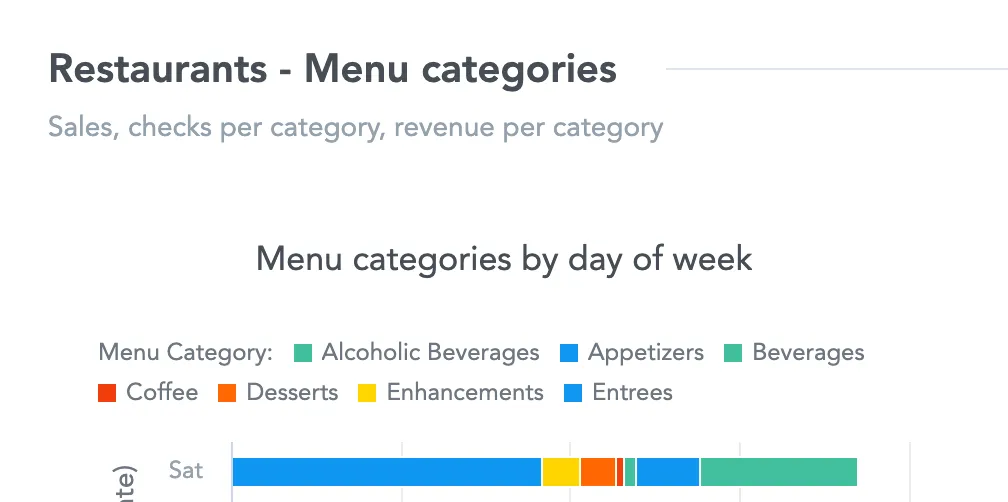Toggle the Alcoholic Beverages legend label
This screenshot has height=502, width=1008.
coord(430,353)
